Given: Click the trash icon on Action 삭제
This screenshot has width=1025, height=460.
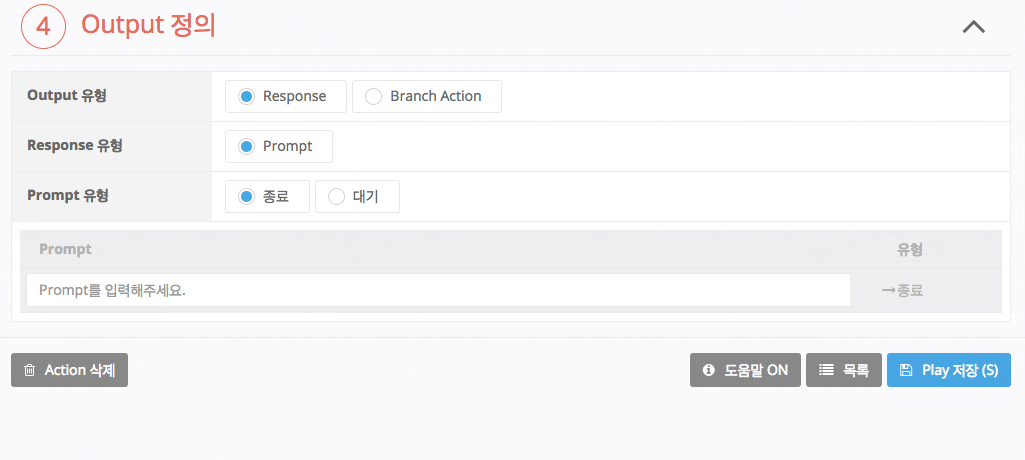Looking at the screenshot, I should pos(30,370).
